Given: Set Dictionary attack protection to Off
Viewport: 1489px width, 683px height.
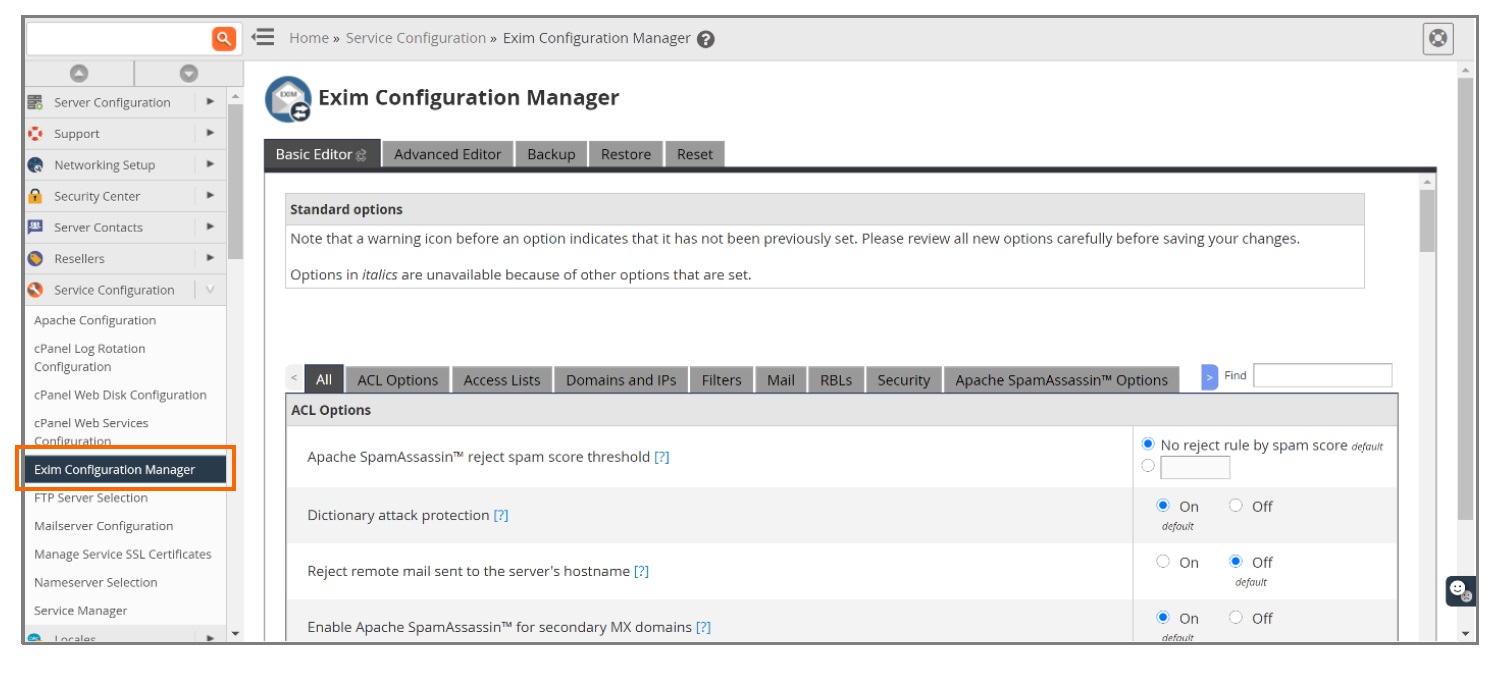Looking at the screenshot, I should pos(1236,506).
